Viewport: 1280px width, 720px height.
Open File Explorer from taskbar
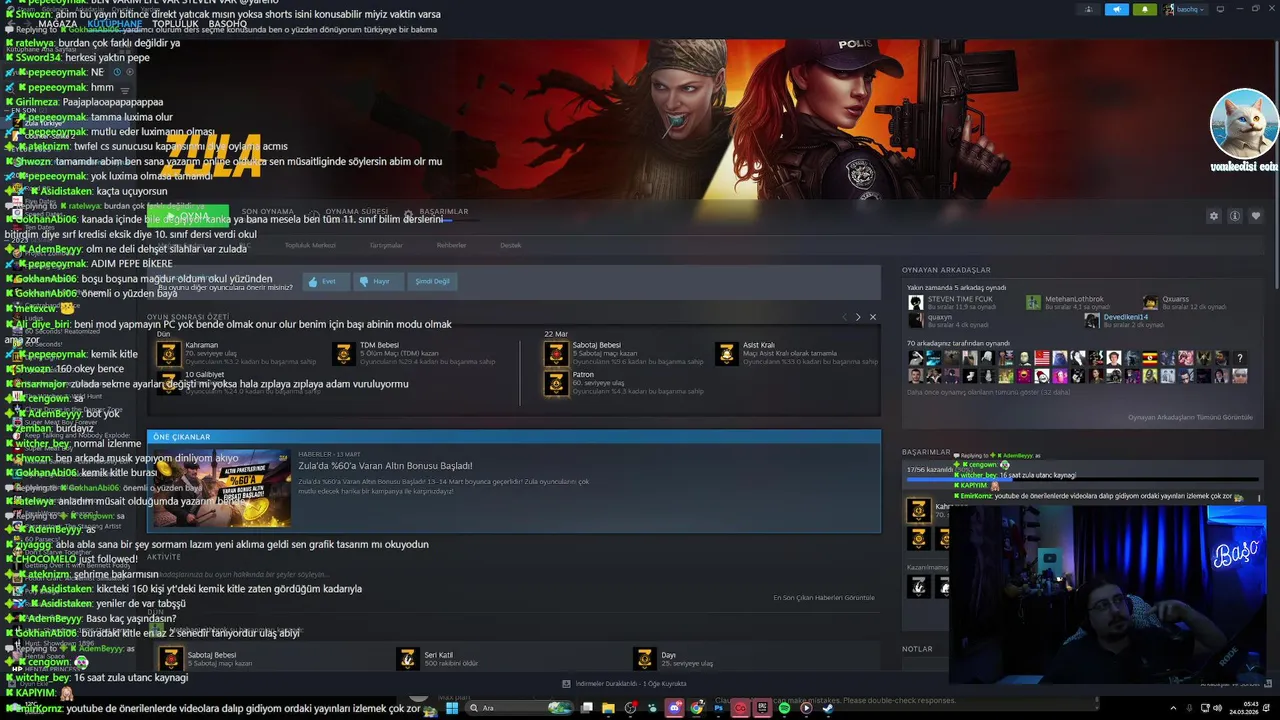(609, 708)
